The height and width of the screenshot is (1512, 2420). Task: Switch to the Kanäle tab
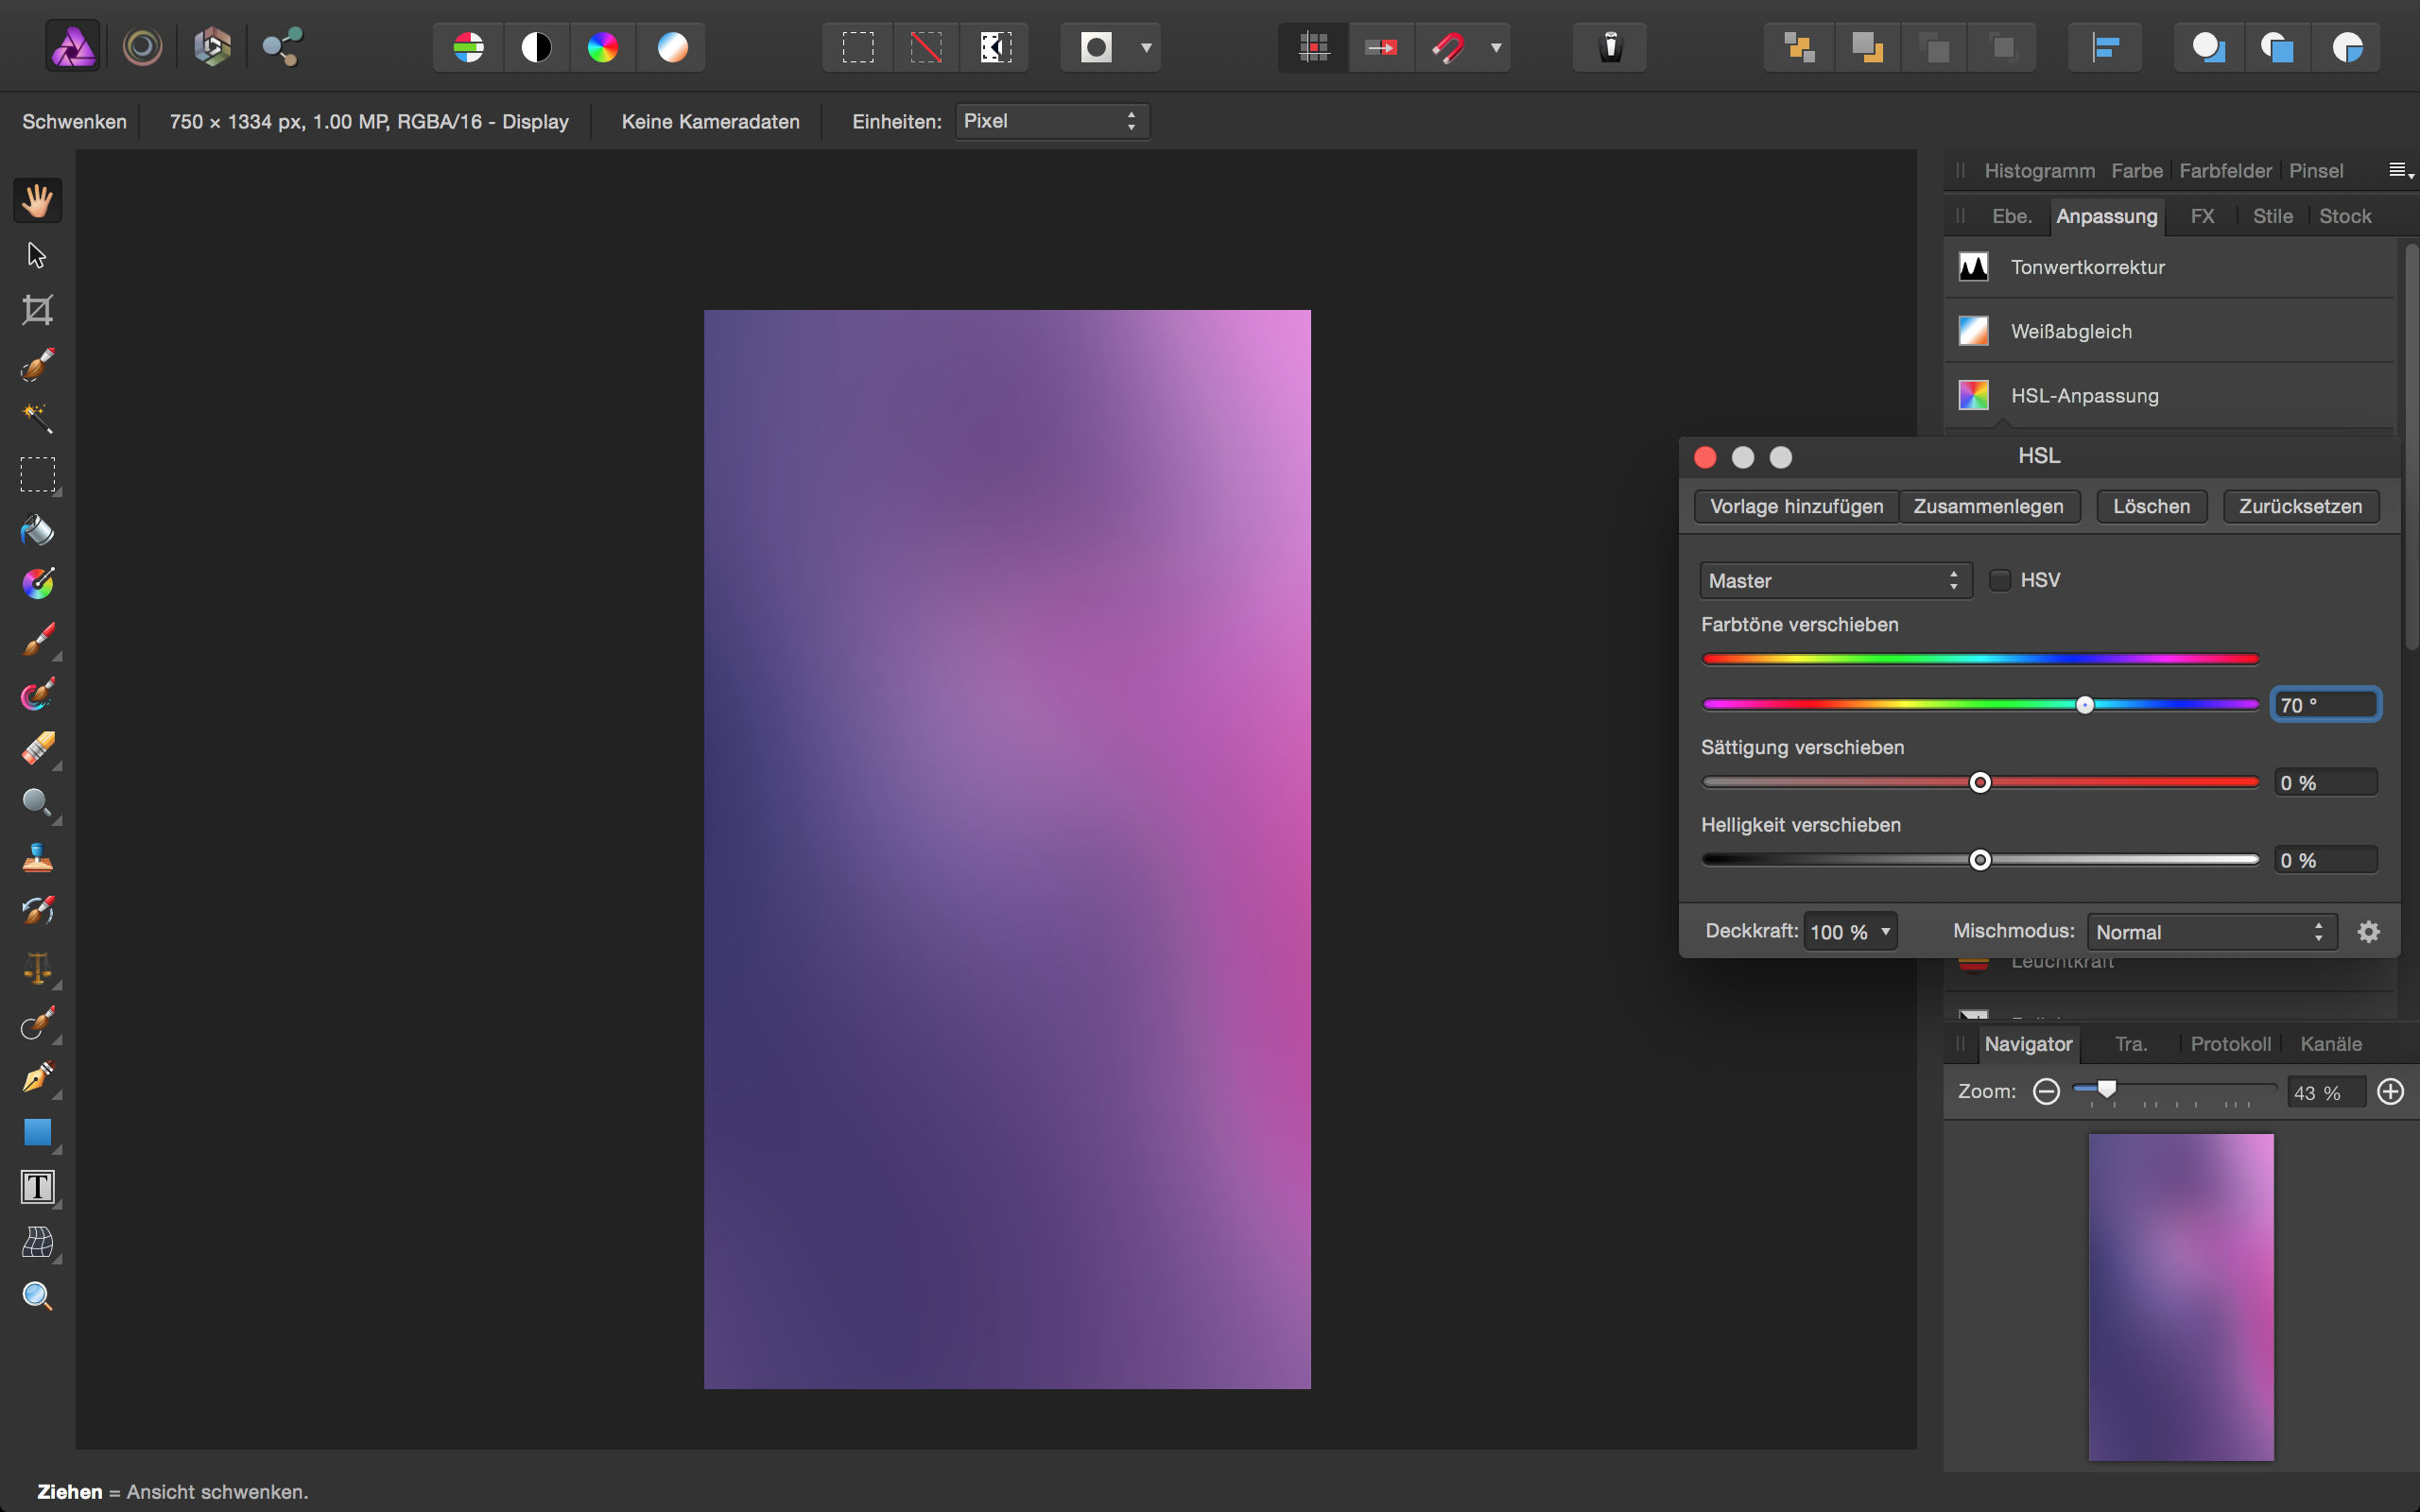click(x=2330, y=1043)
